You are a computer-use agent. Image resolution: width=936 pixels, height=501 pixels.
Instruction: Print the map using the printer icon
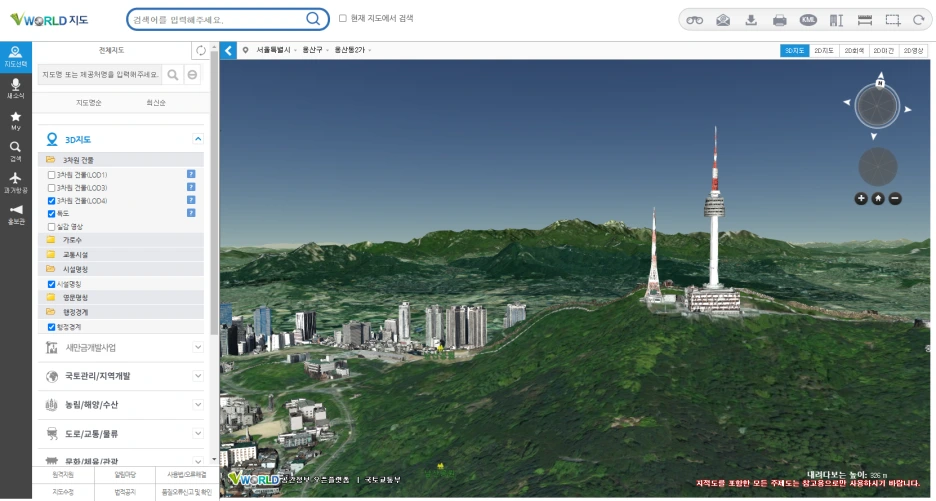780,20
